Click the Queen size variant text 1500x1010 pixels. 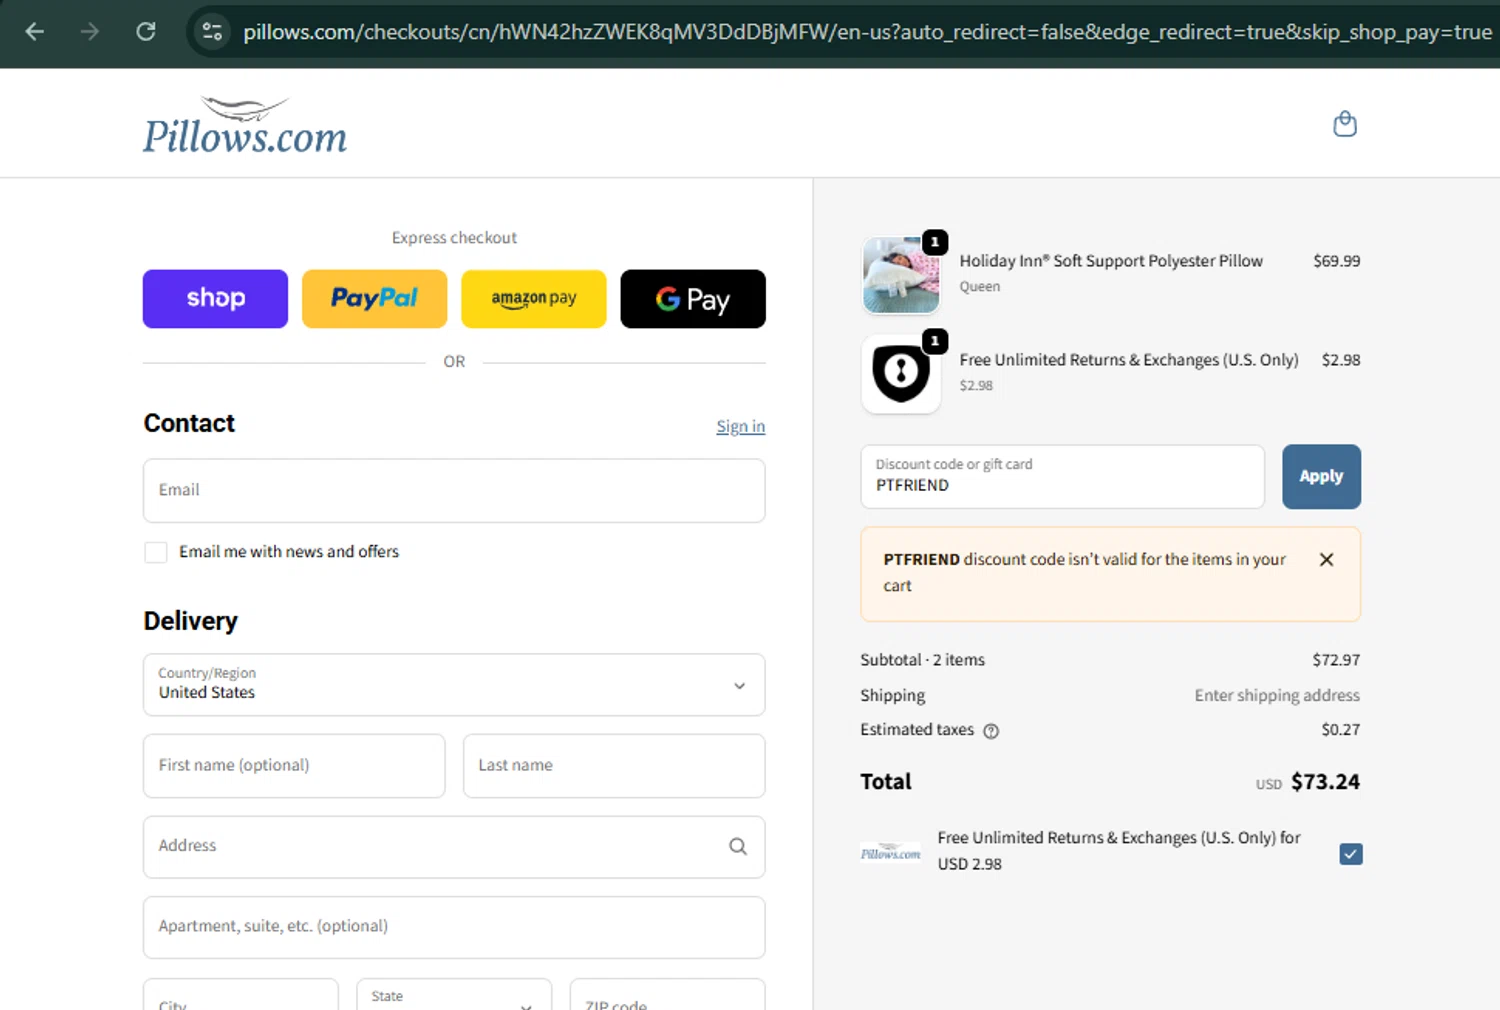[980, 287]
